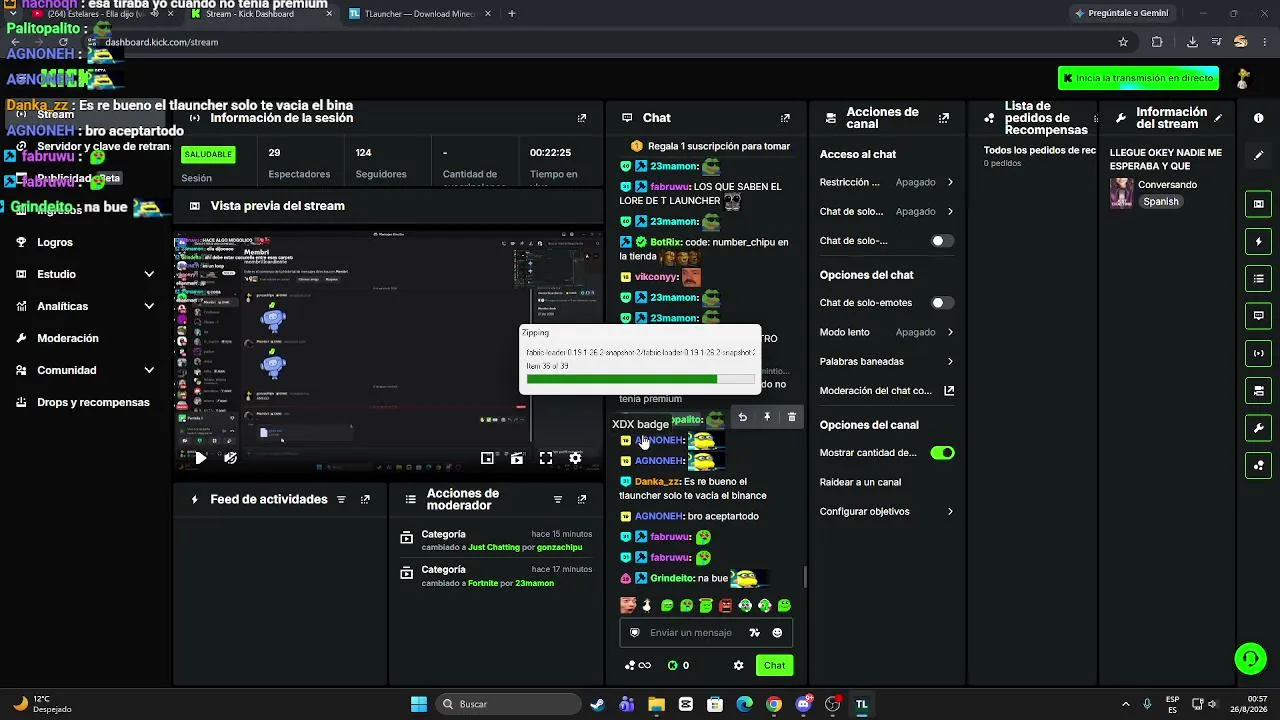The image size is (1280, 720).
Task: Open Palabras baneadas settings
Action: tap(887, 361)
